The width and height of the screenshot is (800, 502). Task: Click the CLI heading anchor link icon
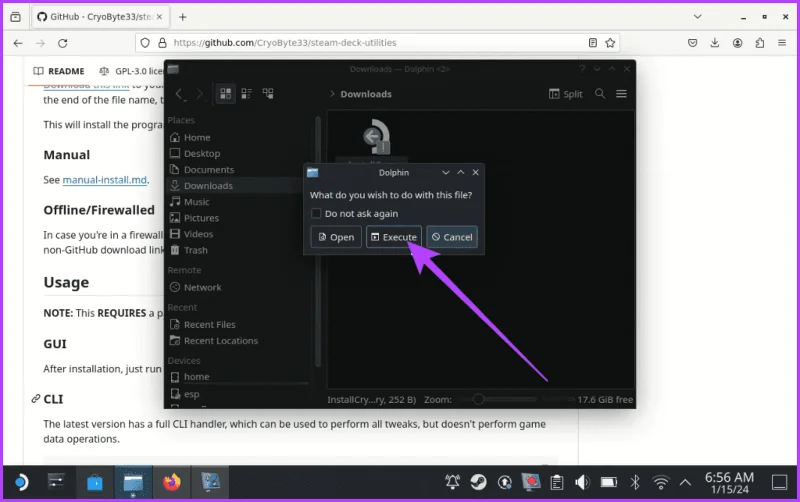(36, 399)
